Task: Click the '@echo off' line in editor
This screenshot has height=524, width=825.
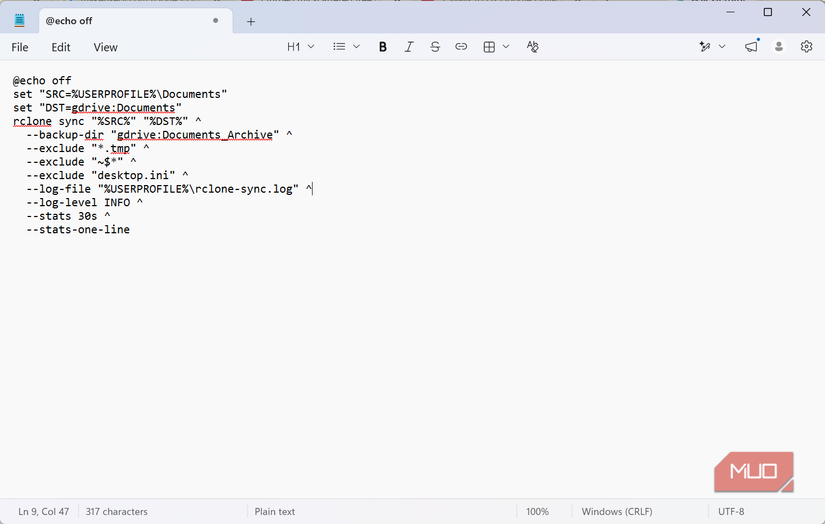Action: tap(42, 80)
